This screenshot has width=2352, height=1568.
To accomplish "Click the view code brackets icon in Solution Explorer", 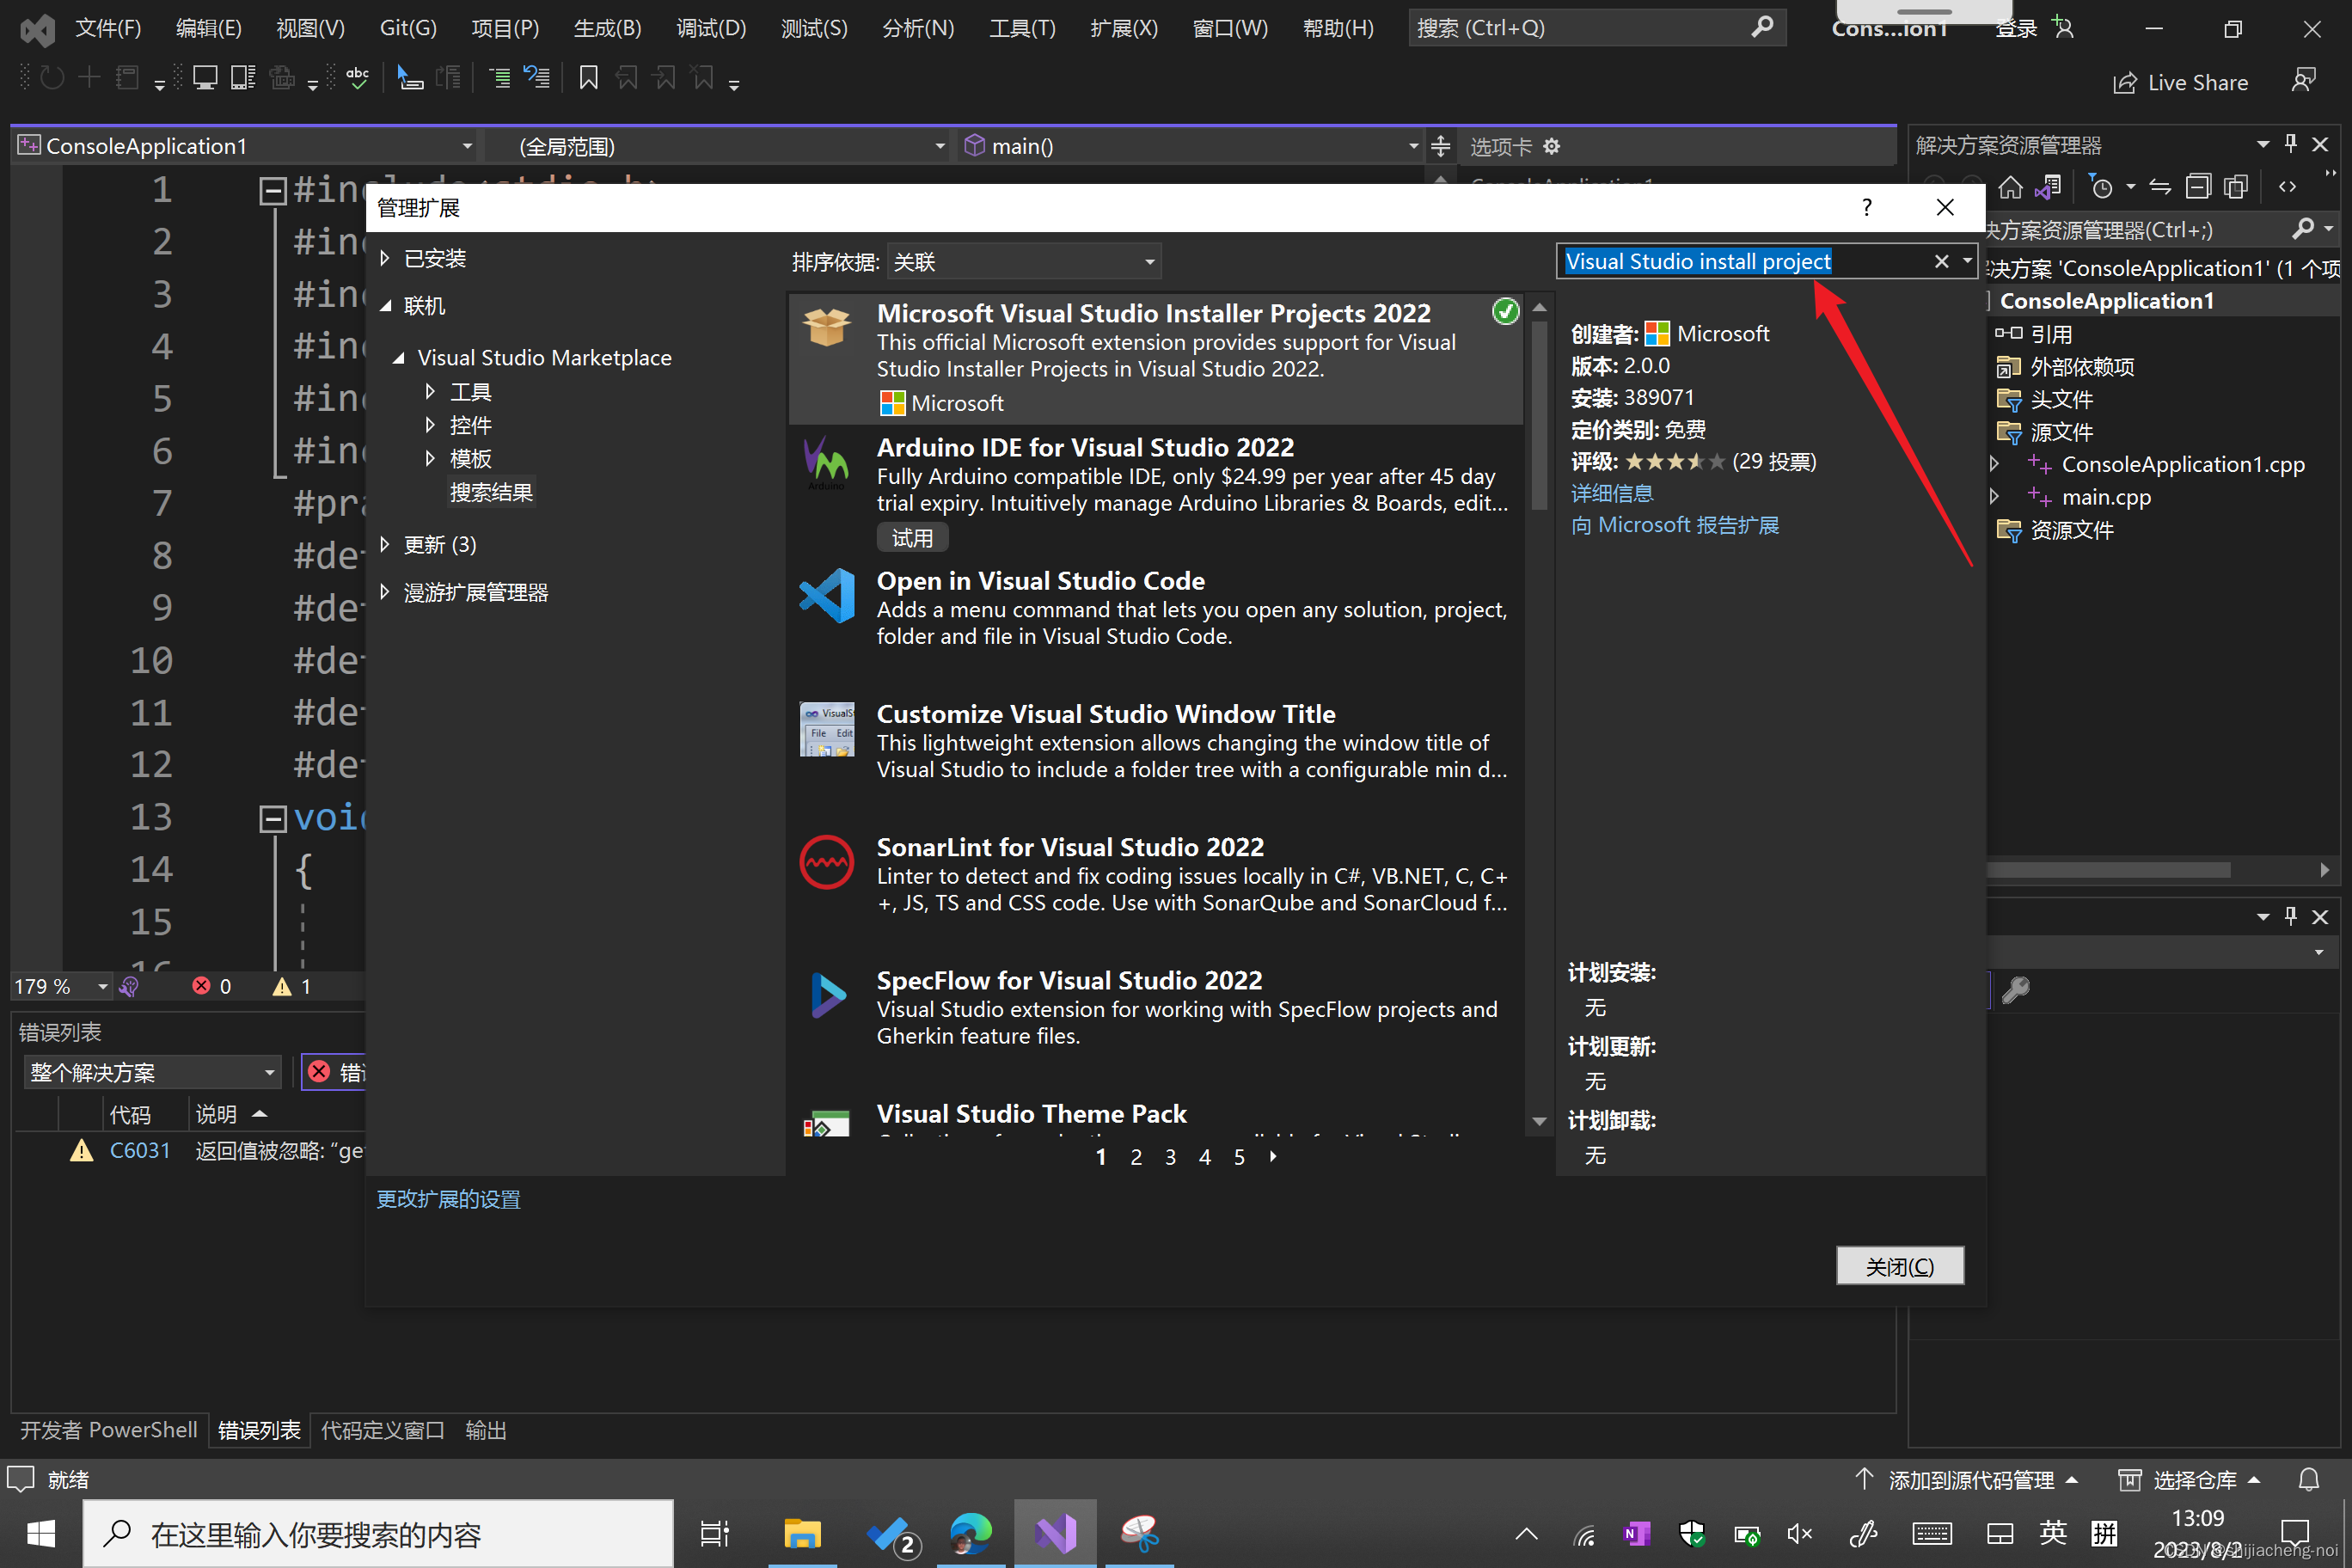I will click(x=2287, y=187).
